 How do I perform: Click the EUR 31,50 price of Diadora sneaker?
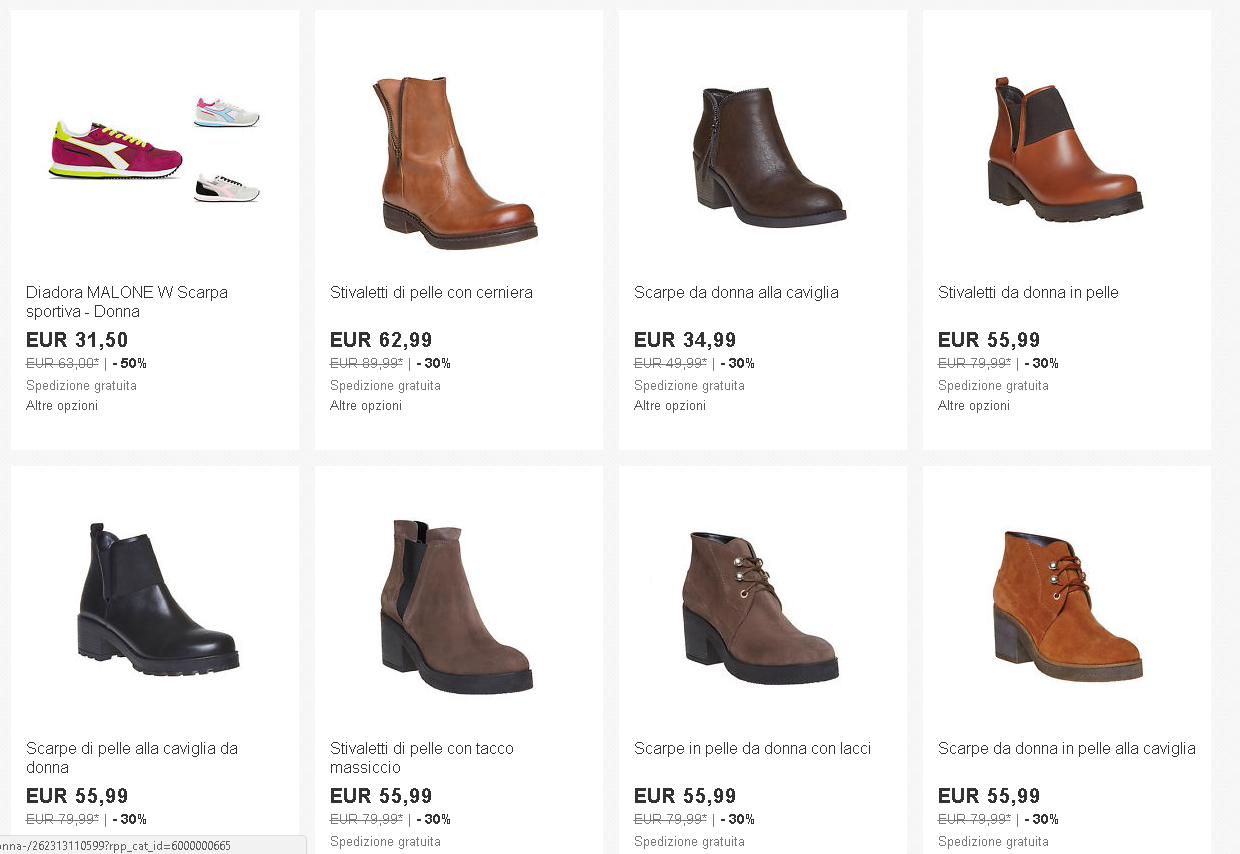pos(77,340)
